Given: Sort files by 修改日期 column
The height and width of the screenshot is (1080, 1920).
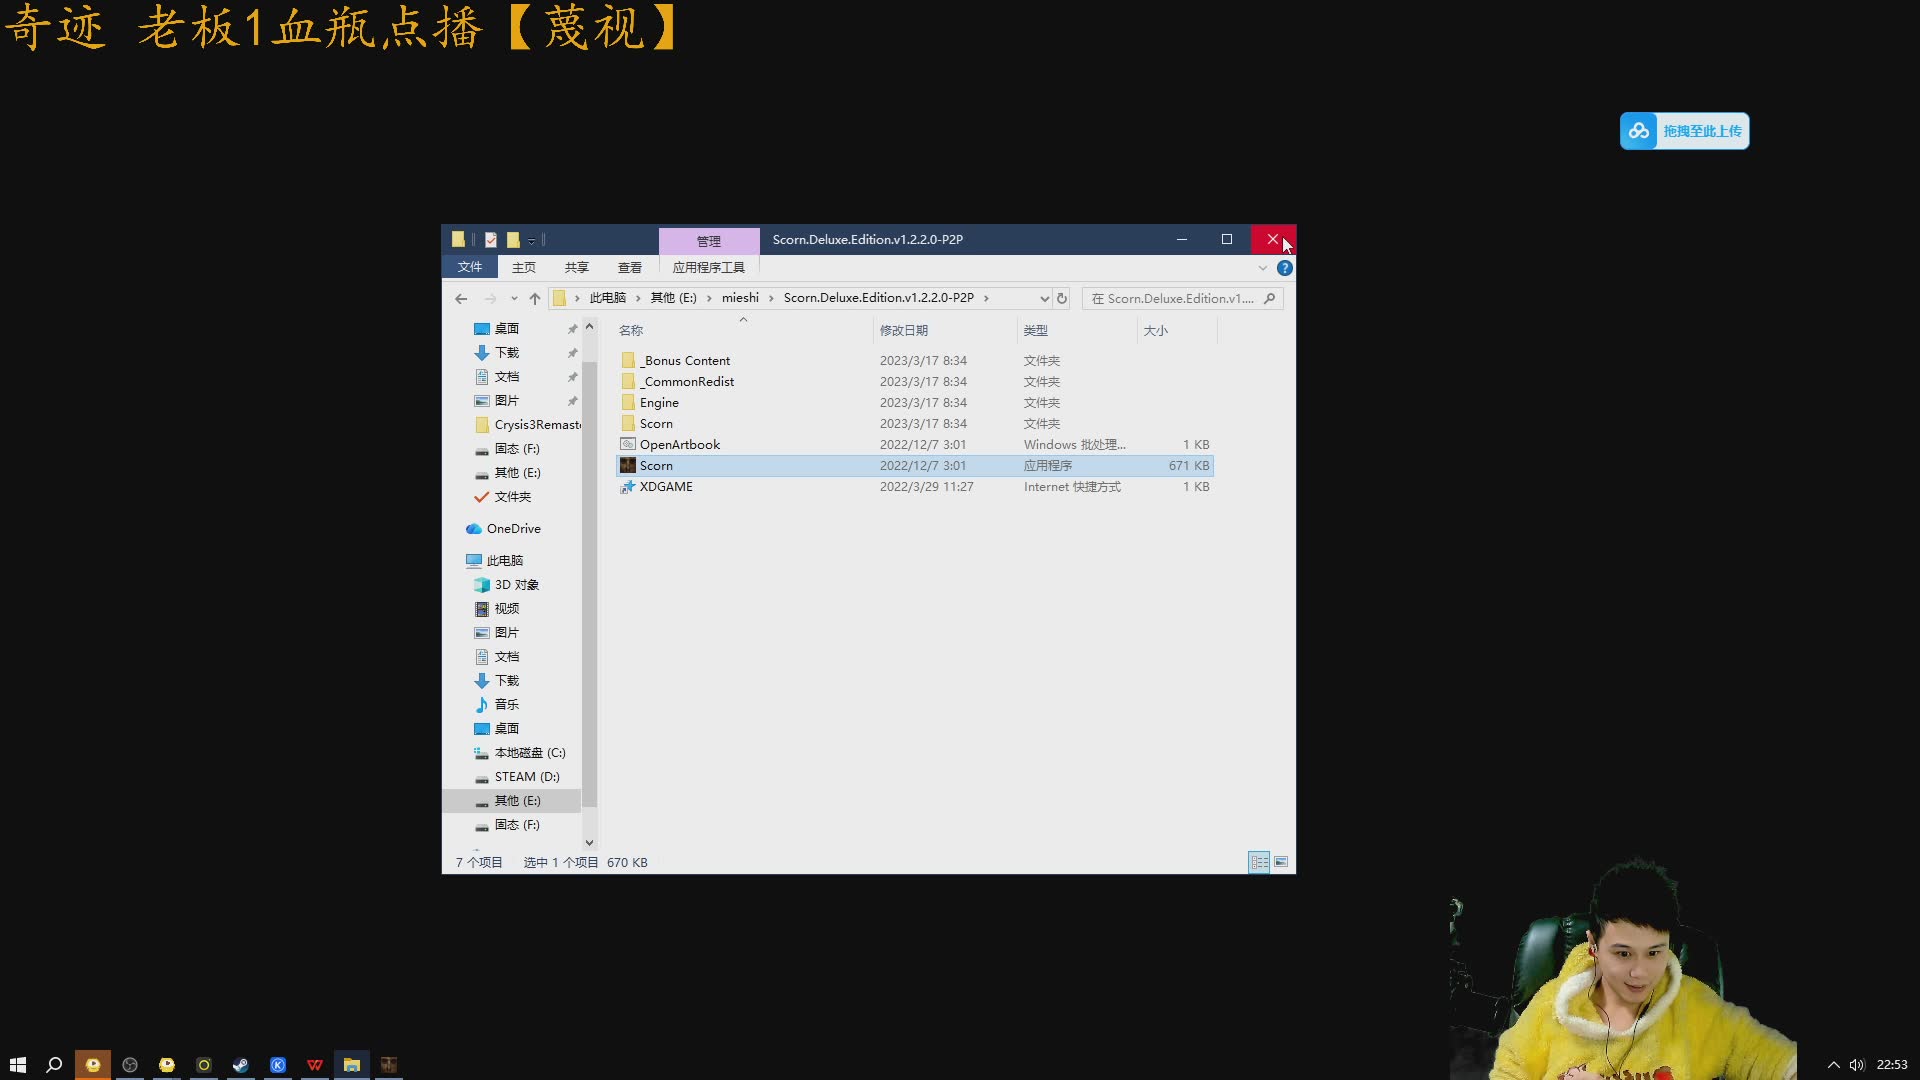Looking at the screenshot, I should click(904, 331).
